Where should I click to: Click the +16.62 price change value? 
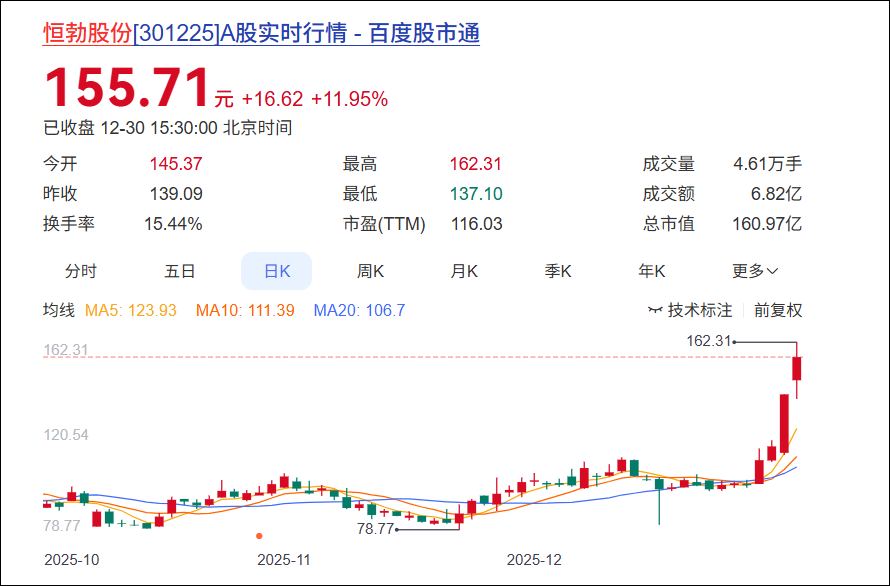(272, 99)
